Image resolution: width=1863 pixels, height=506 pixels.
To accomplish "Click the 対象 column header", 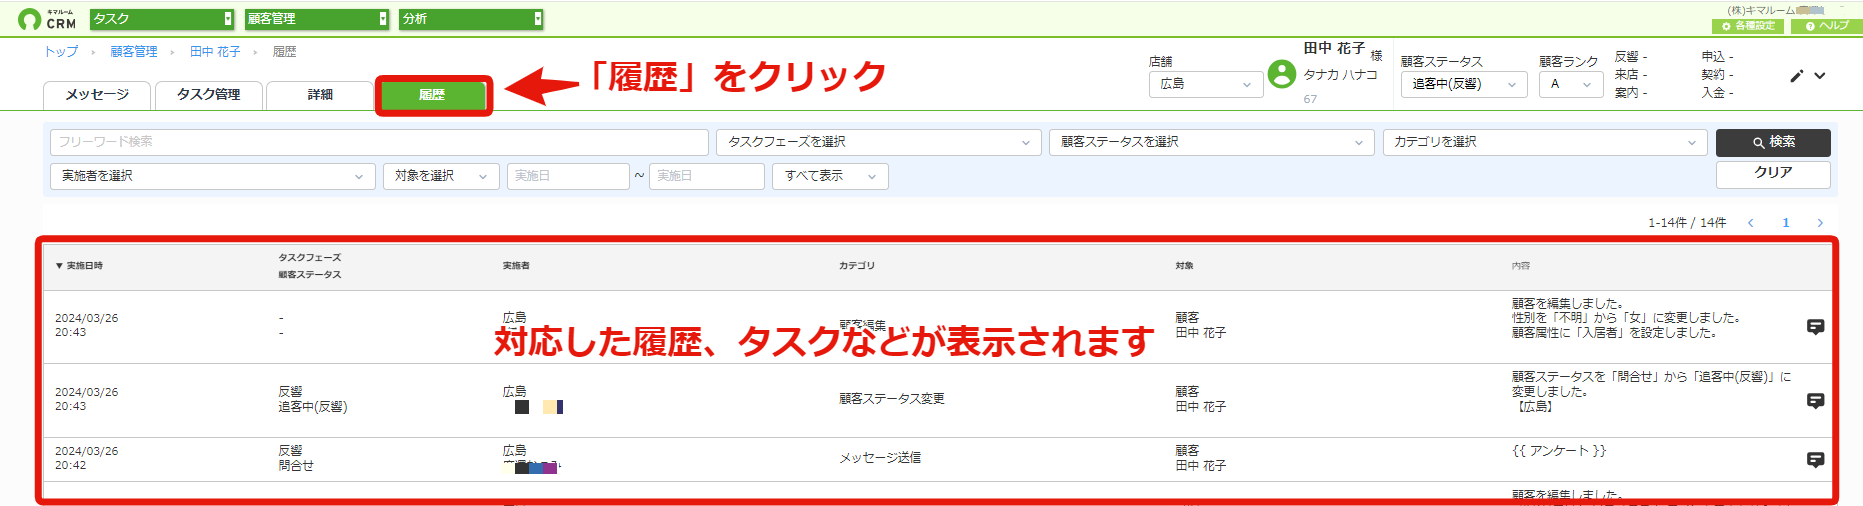I will click(x=1185, y=266).
